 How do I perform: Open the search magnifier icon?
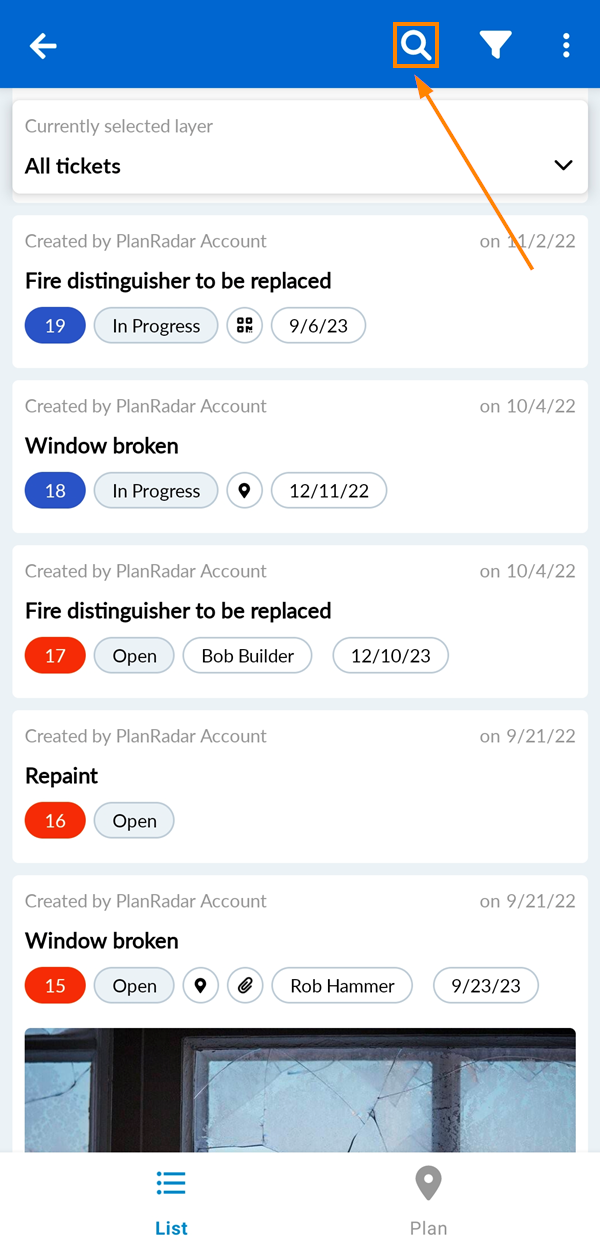click(x=416, y=45)
